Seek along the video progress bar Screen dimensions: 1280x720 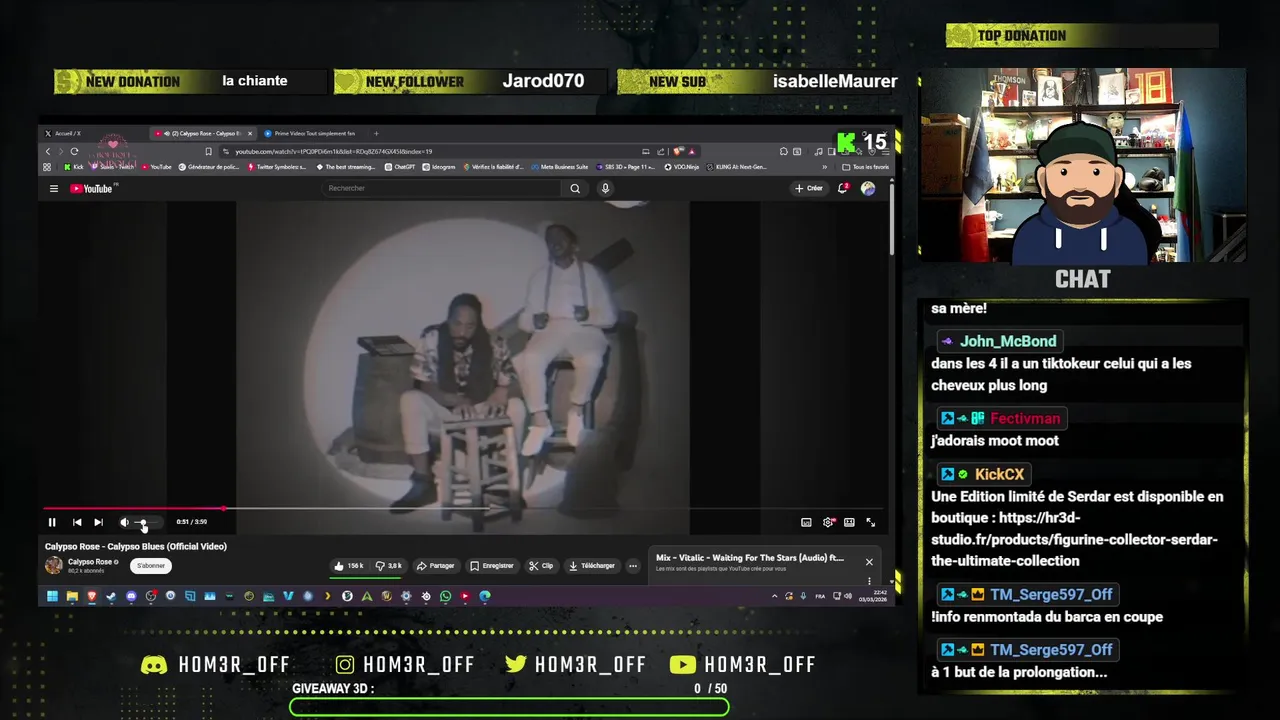click(x=464, y=508)
